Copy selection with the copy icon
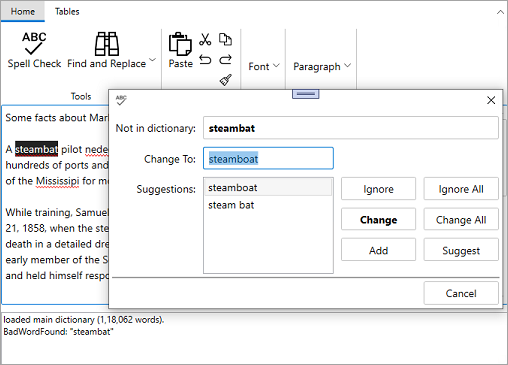The image size is (508, 365). (x=225, y=39)
